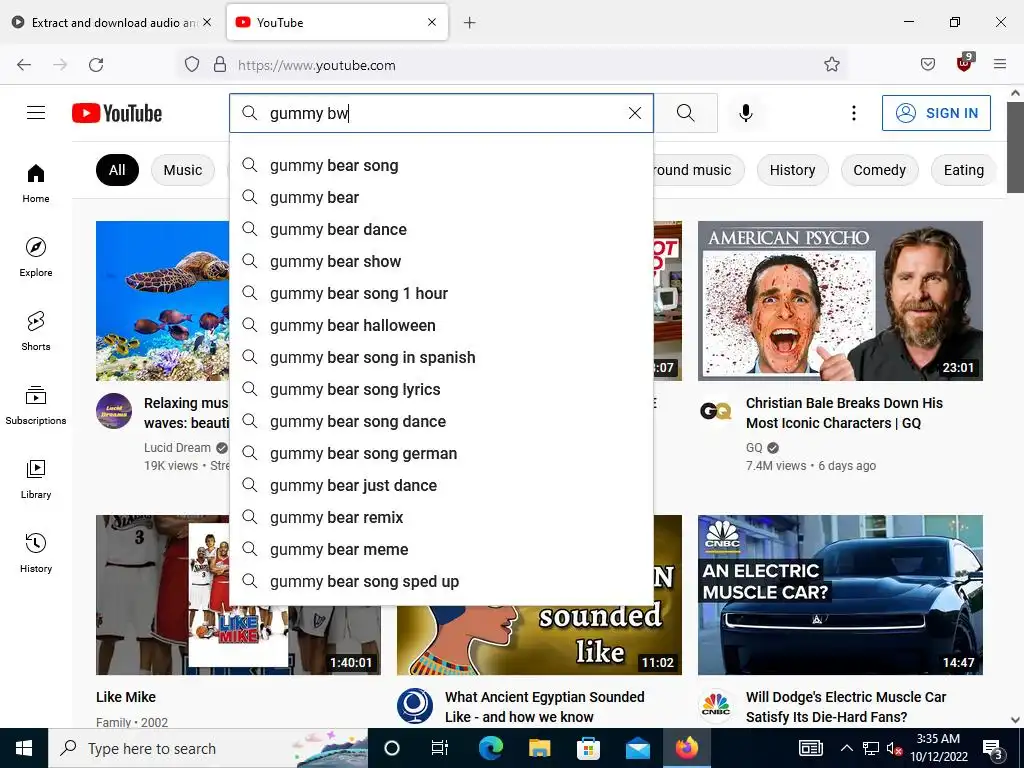Choose suggestion 'gummy bear song 1 hour'
This screenshot has height=768, width=1024.
(441, 293)
